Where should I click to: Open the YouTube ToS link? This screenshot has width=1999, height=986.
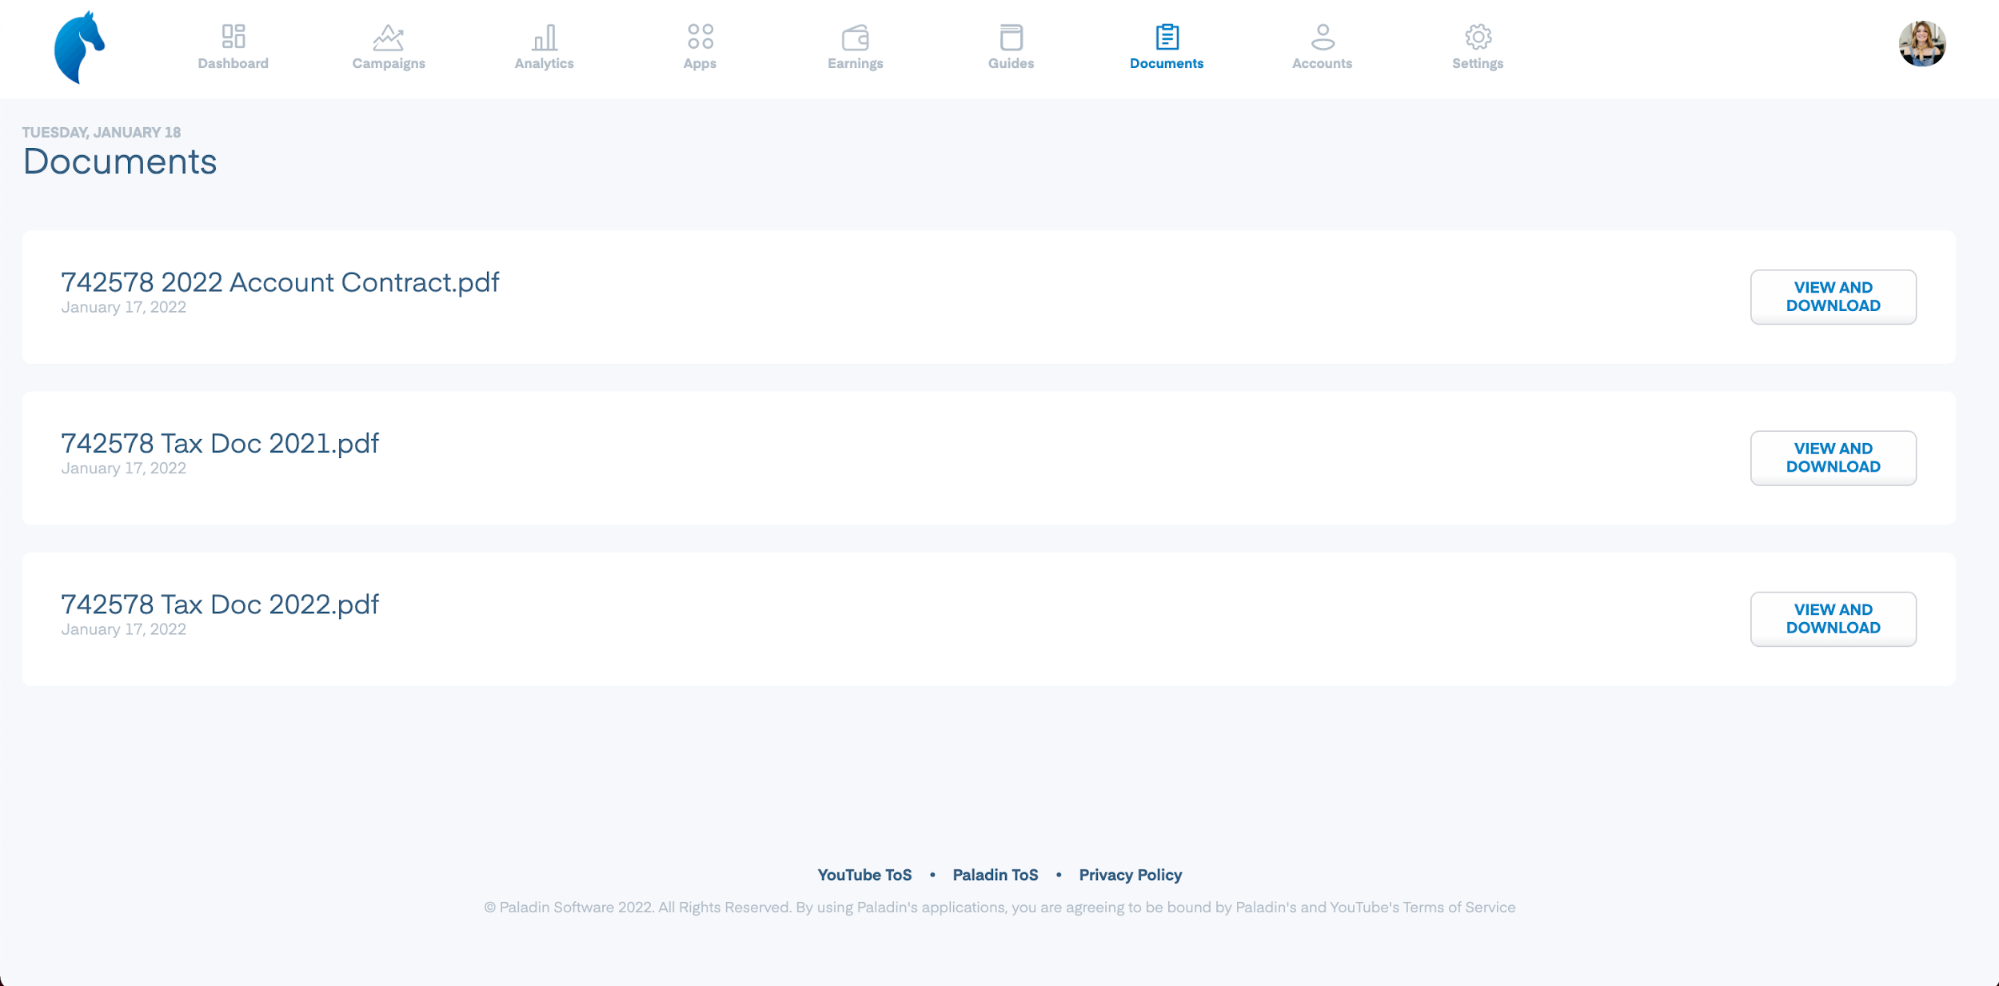[864, 875]
